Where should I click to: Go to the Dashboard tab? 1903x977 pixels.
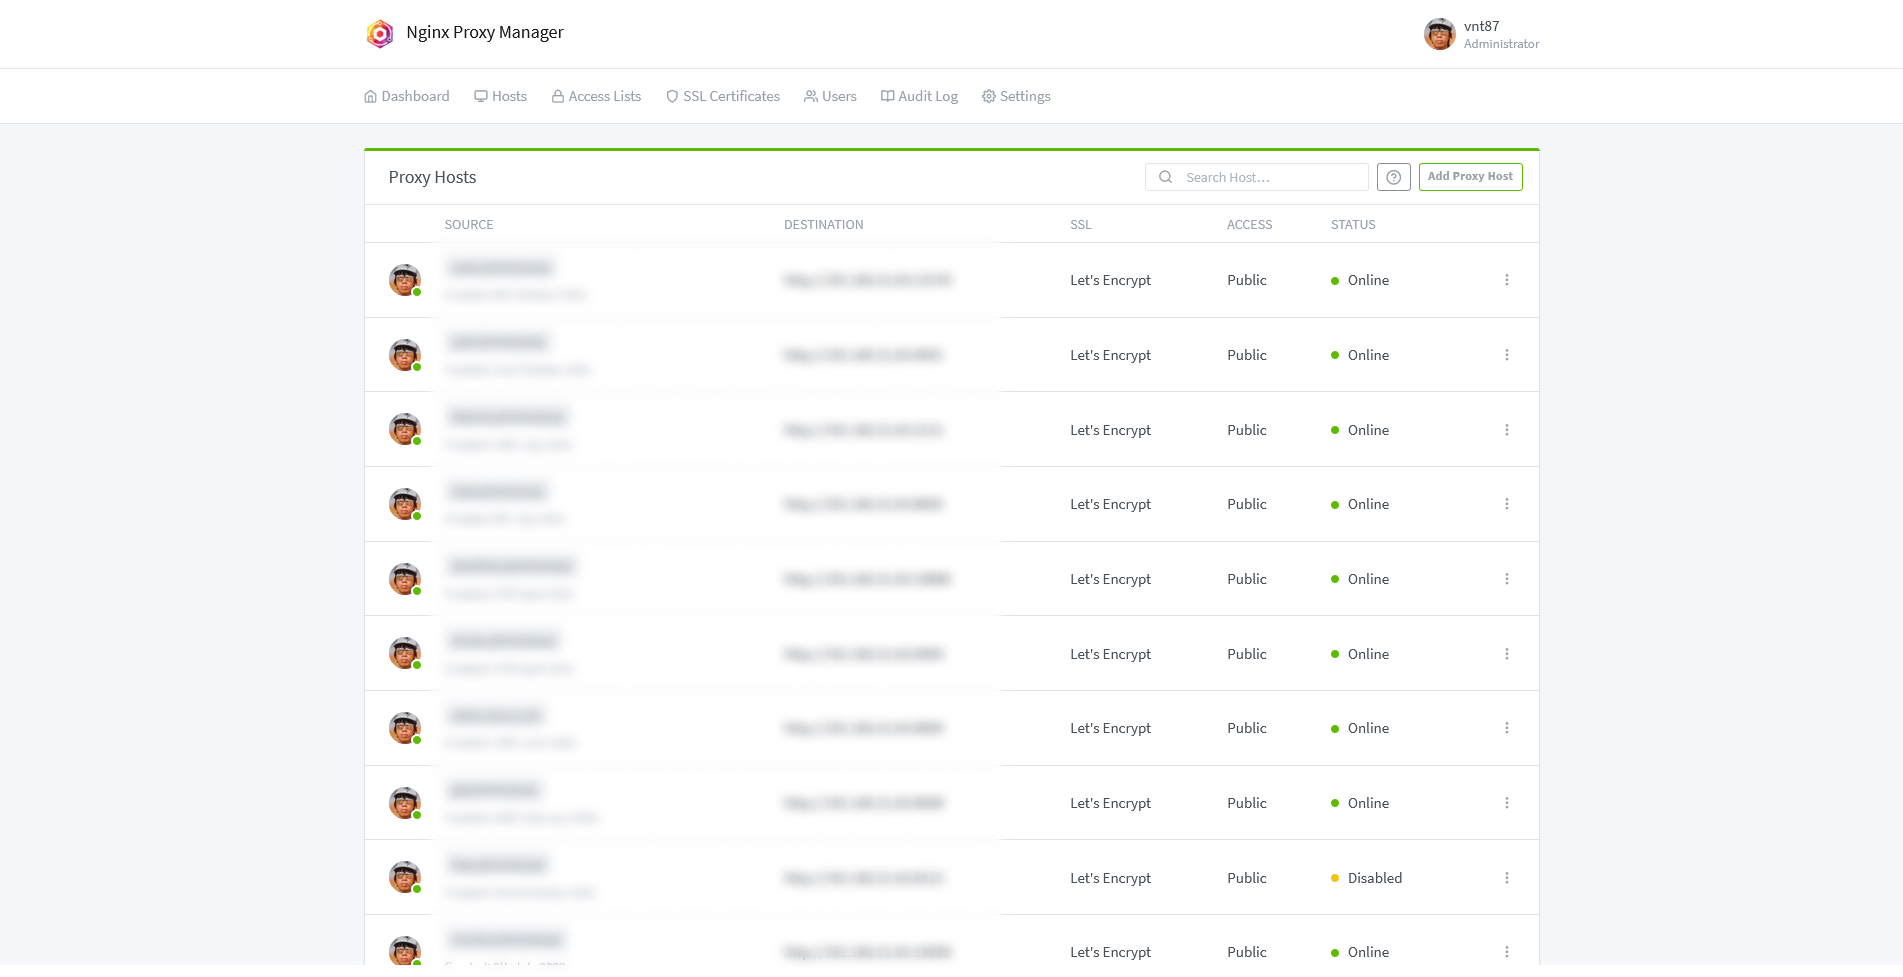click(407, 96)
